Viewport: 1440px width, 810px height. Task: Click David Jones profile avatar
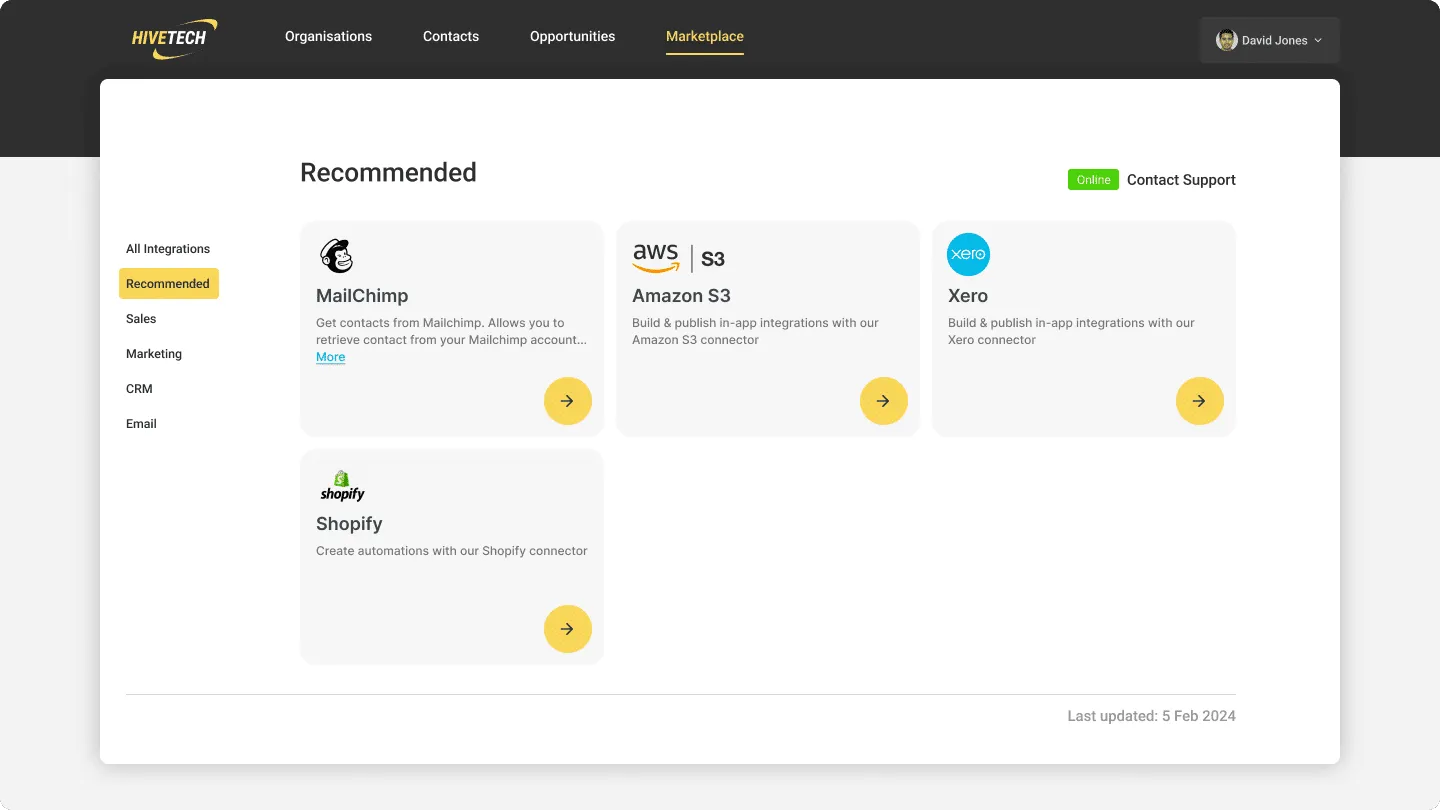click(x=1225, y=40)
